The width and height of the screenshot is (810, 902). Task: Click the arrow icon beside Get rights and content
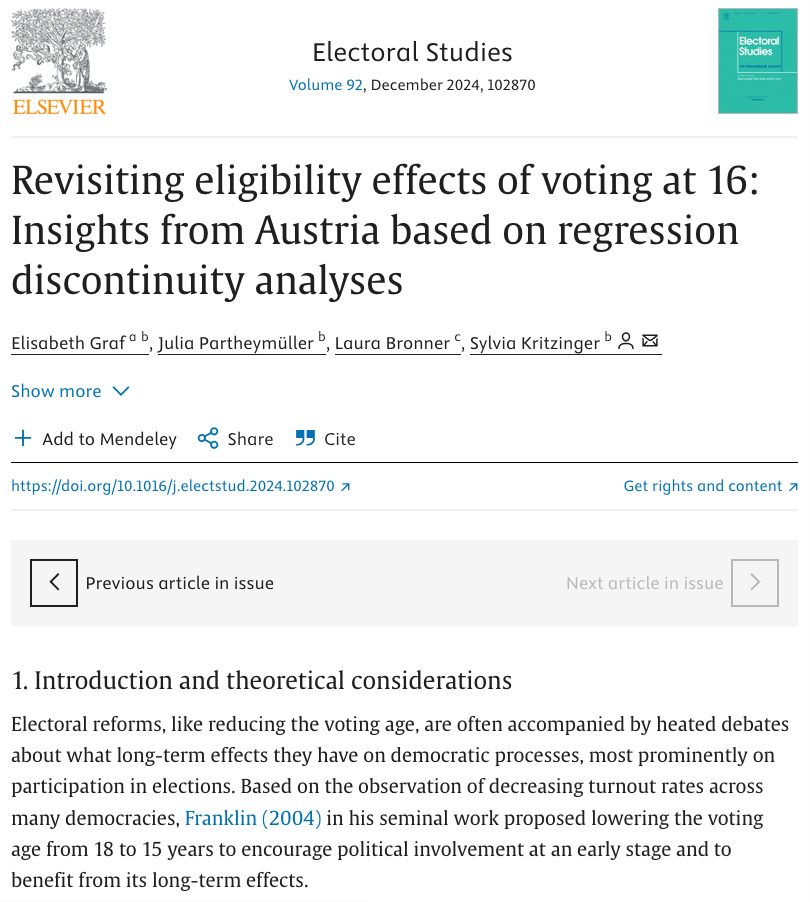(793, 487)
